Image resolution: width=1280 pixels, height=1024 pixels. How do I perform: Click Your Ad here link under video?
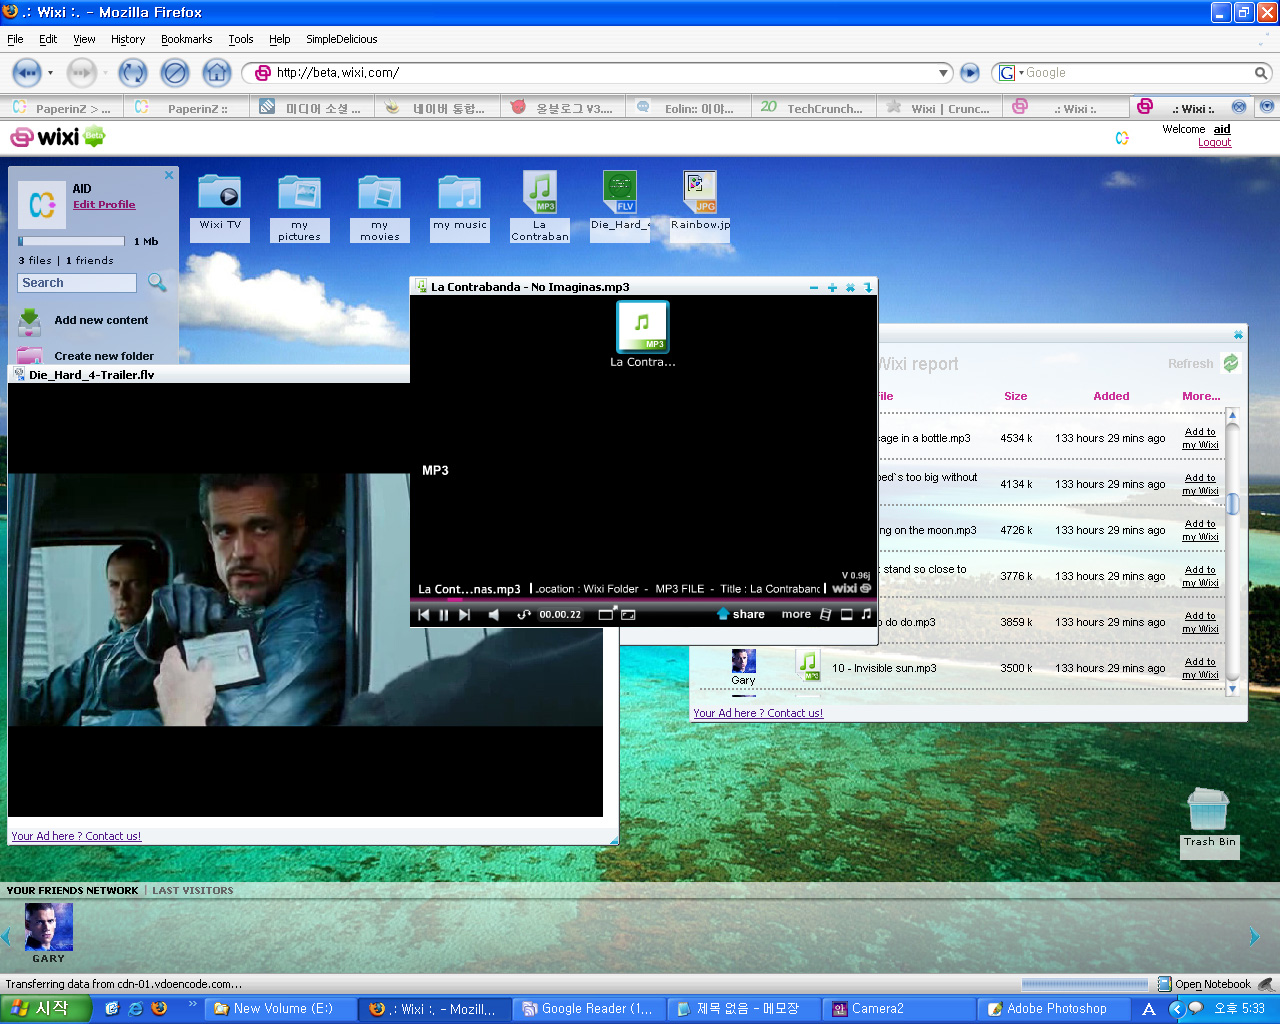[x=76, y=836]
